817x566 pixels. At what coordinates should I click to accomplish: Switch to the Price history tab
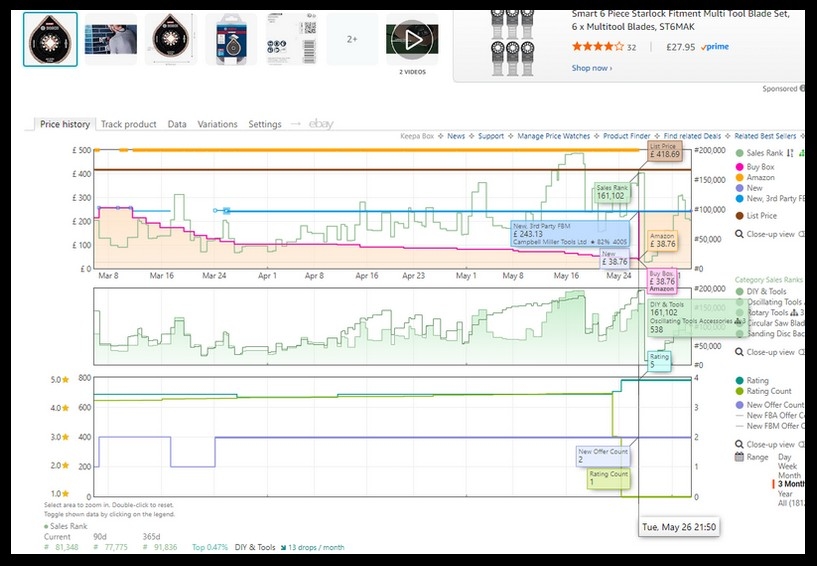point(65,124)
